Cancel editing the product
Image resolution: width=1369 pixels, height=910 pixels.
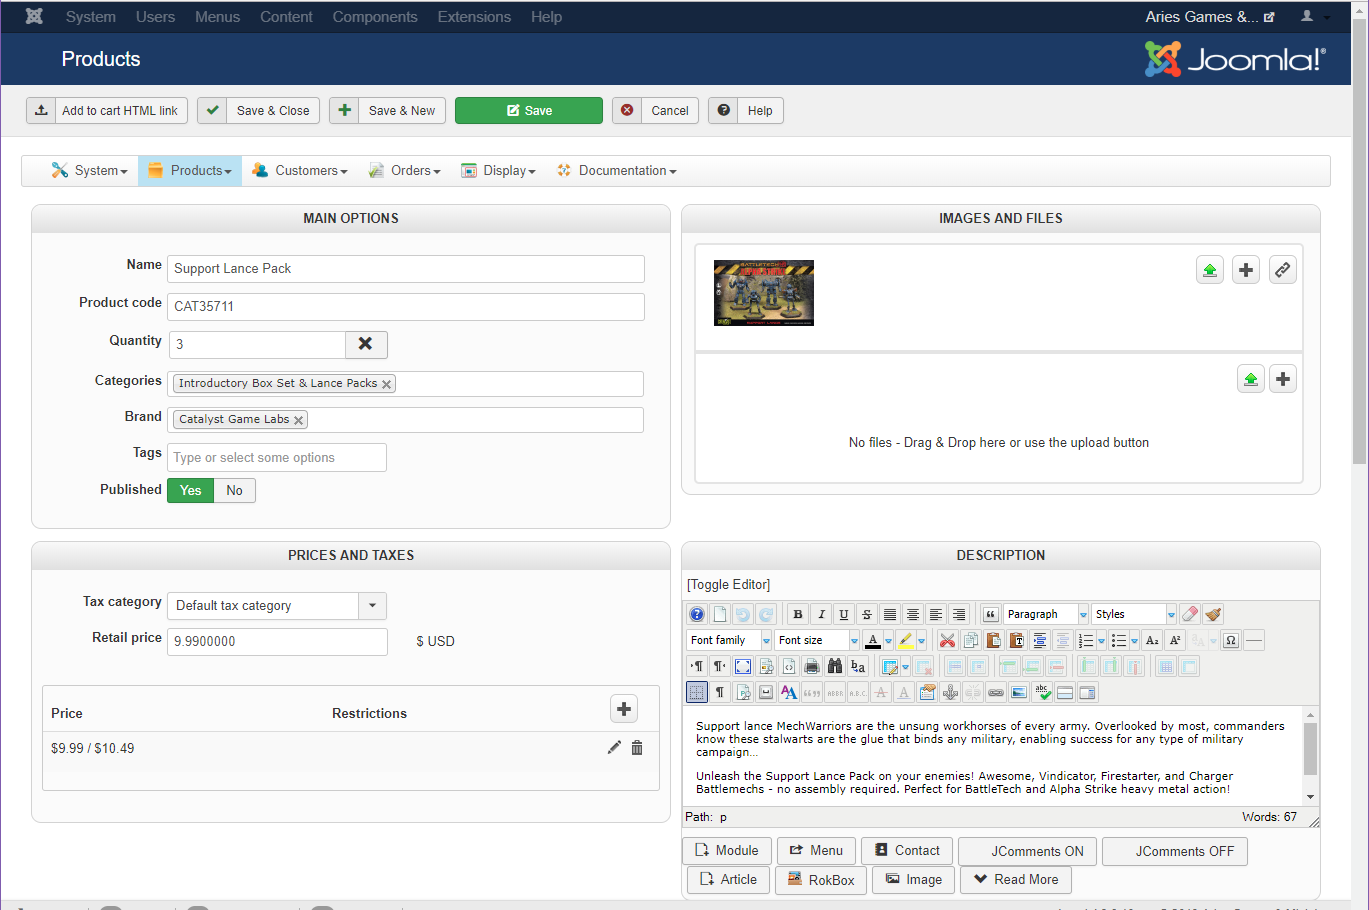pyautogui.click(x=656, y=111)
